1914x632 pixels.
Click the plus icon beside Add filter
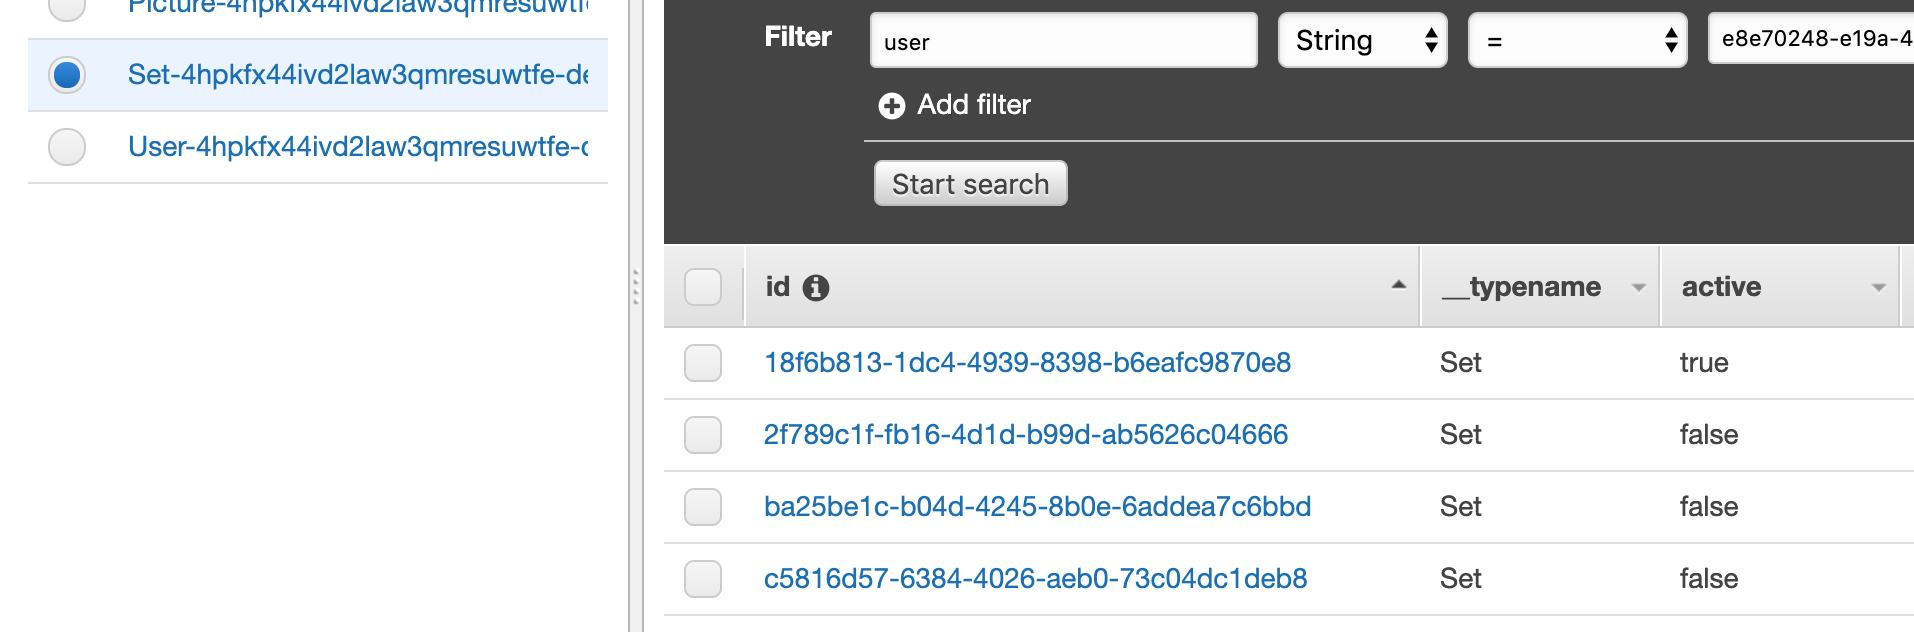coord(891,105)
